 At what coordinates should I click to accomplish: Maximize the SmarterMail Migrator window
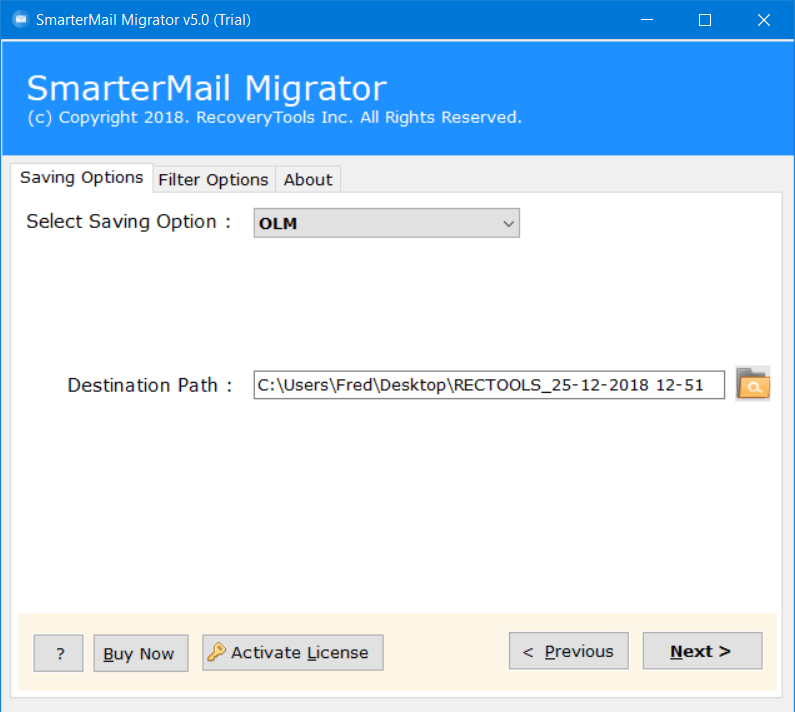point(705,20)
